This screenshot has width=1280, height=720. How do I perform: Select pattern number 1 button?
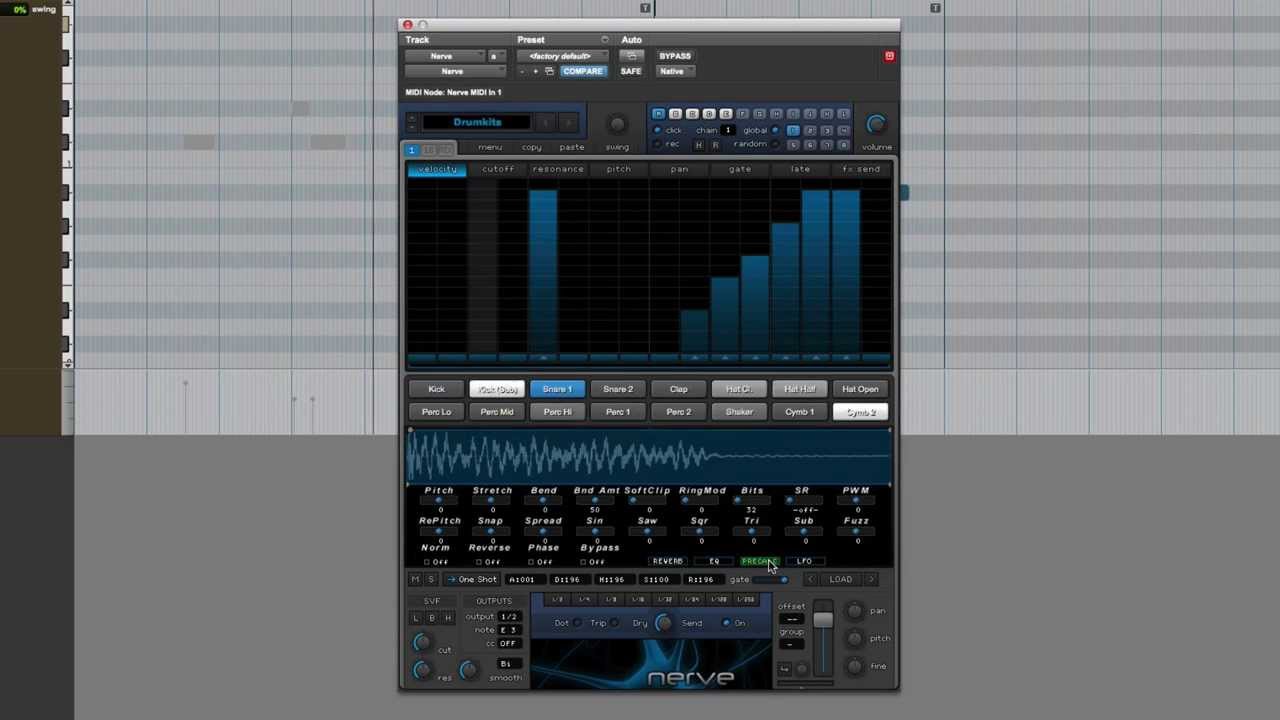[793, 130]
